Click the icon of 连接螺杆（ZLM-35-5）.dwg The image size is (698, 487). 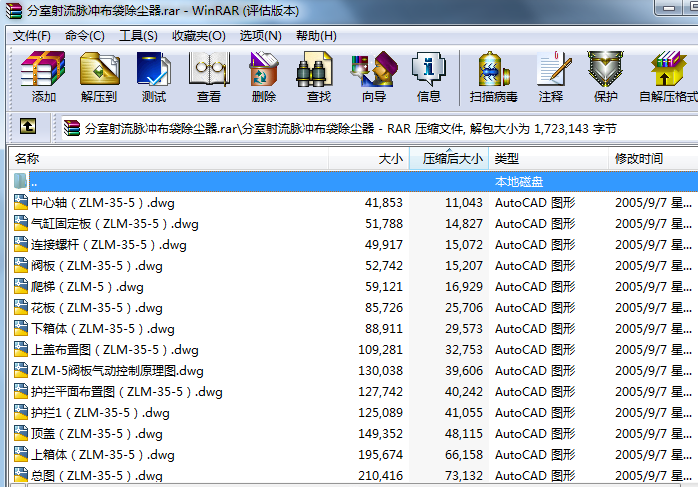pyautogui.click(x=20, y=244)
